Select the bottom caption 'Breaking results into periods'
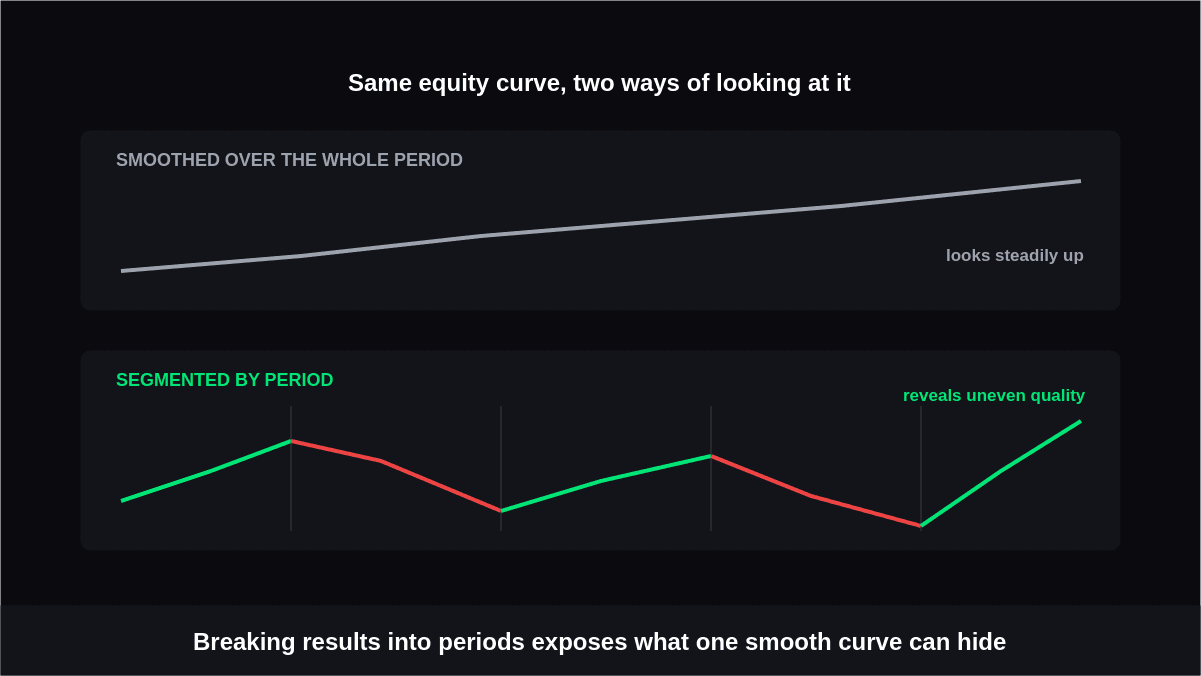Image resolution: width=1201 pixels, height=676 pixels. tap(599, 642)
